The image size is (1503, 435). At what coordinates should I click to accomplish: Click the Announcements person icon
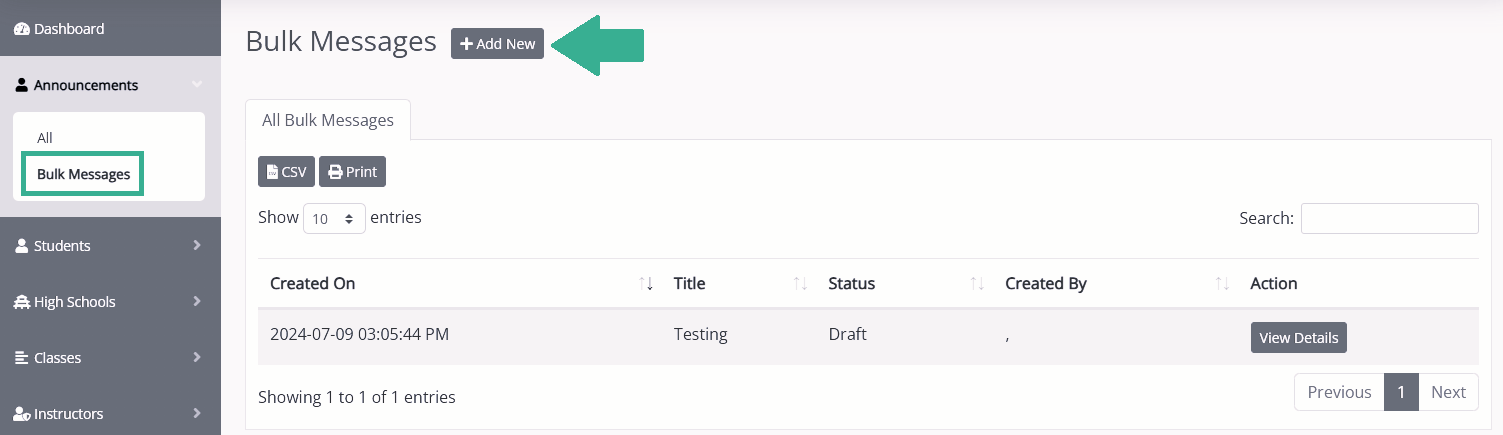coord(22,85)
